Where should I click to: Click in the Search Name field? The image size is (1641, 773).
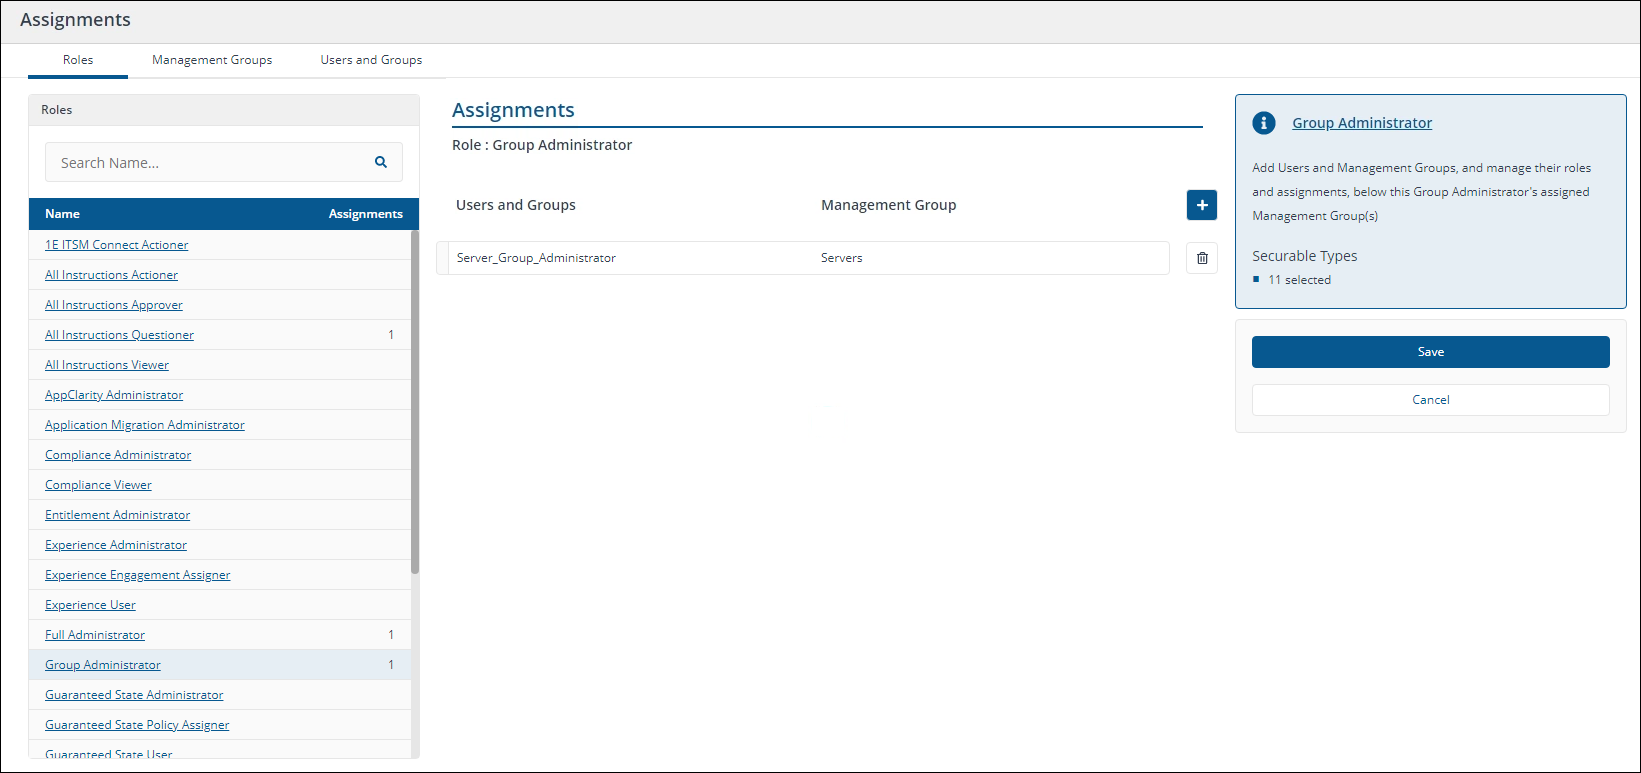(x=210, y=163)
